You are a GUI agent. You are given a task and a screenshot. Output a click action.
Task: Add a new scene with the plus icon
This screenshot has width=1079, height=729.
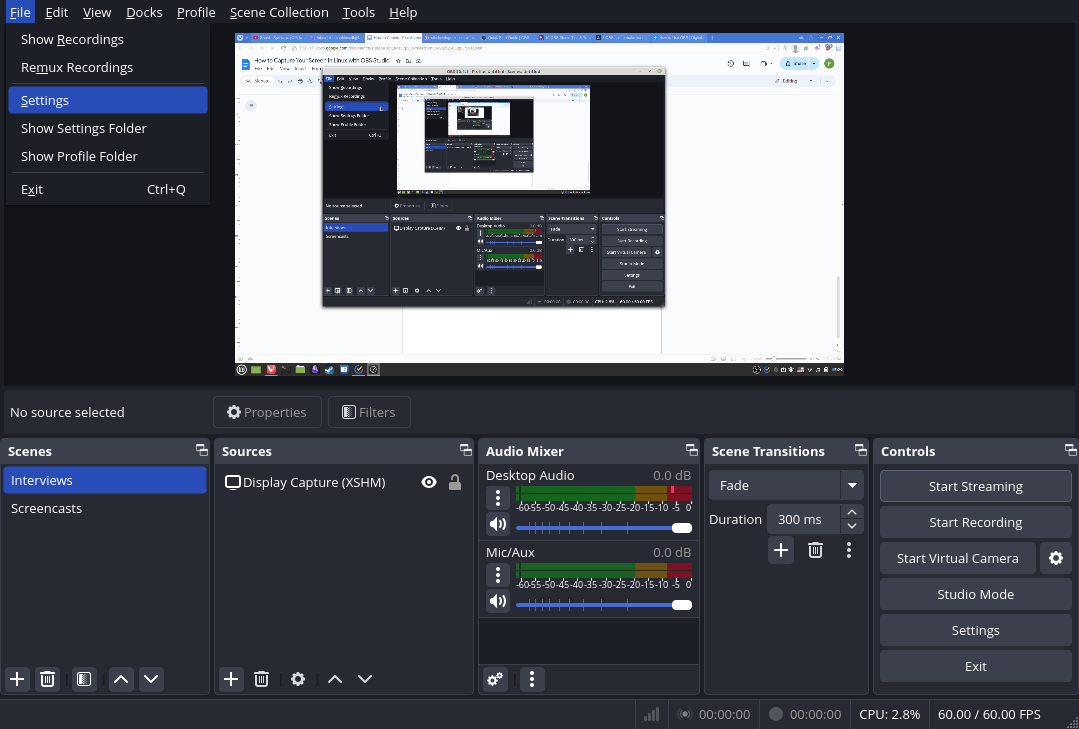tap(16, 679)
